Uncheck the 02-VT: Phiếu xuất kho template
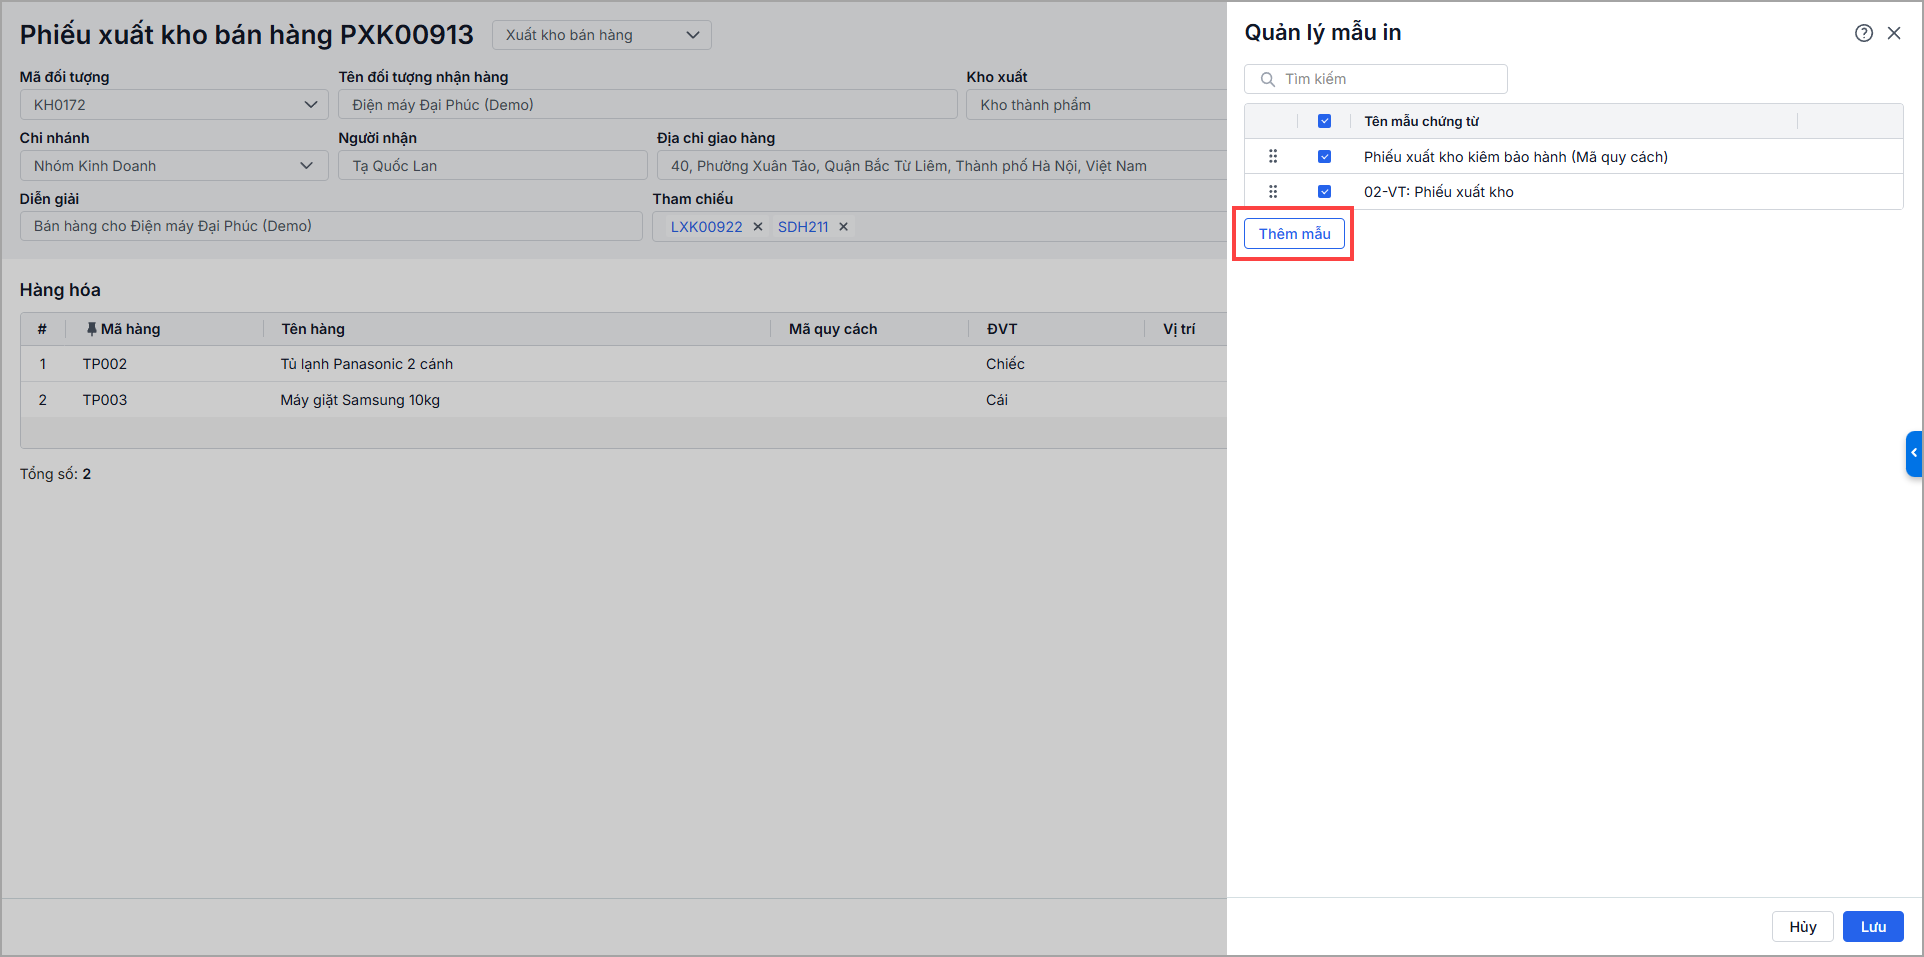The image size is (1924, 957). point(1324,191)
